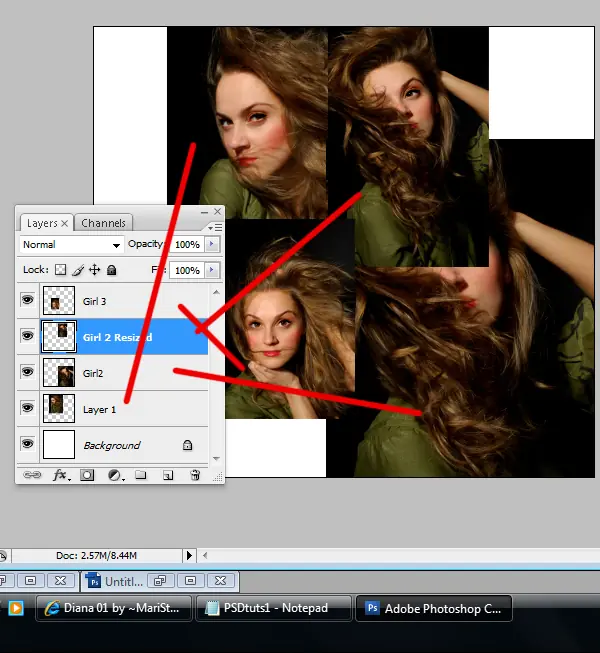The height and width of the screenshot is (653, 600).
Task: Open PSDtuts1 Notepad from the taskbar
Action: click(275, 607)
